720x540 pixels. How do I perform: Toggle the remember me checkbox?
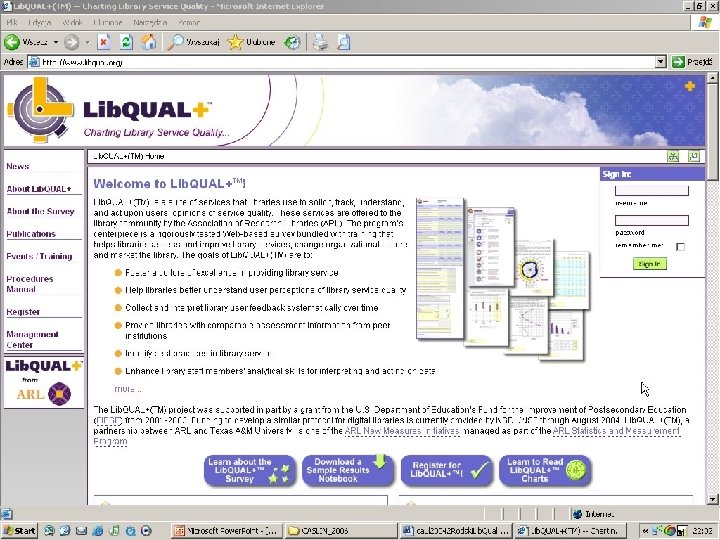coord(681,247)
